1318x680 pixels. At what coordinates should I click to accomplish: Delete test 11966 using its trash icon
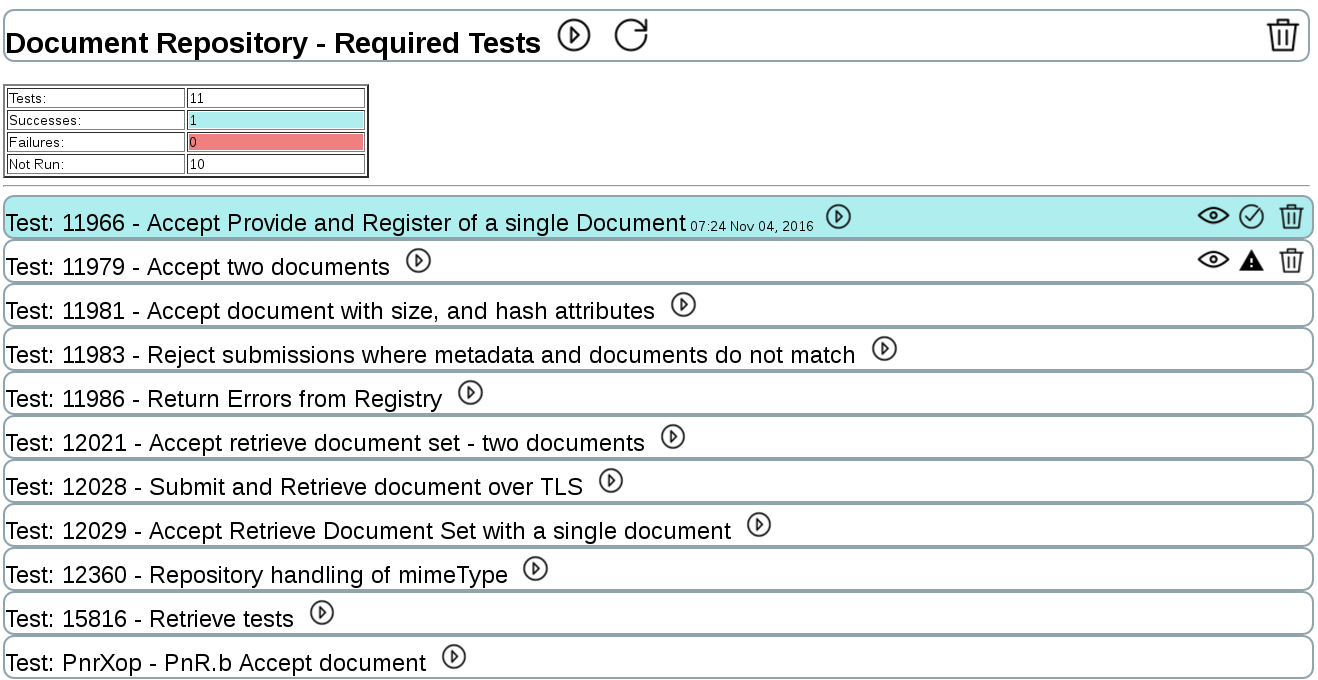coord(1291,216)
